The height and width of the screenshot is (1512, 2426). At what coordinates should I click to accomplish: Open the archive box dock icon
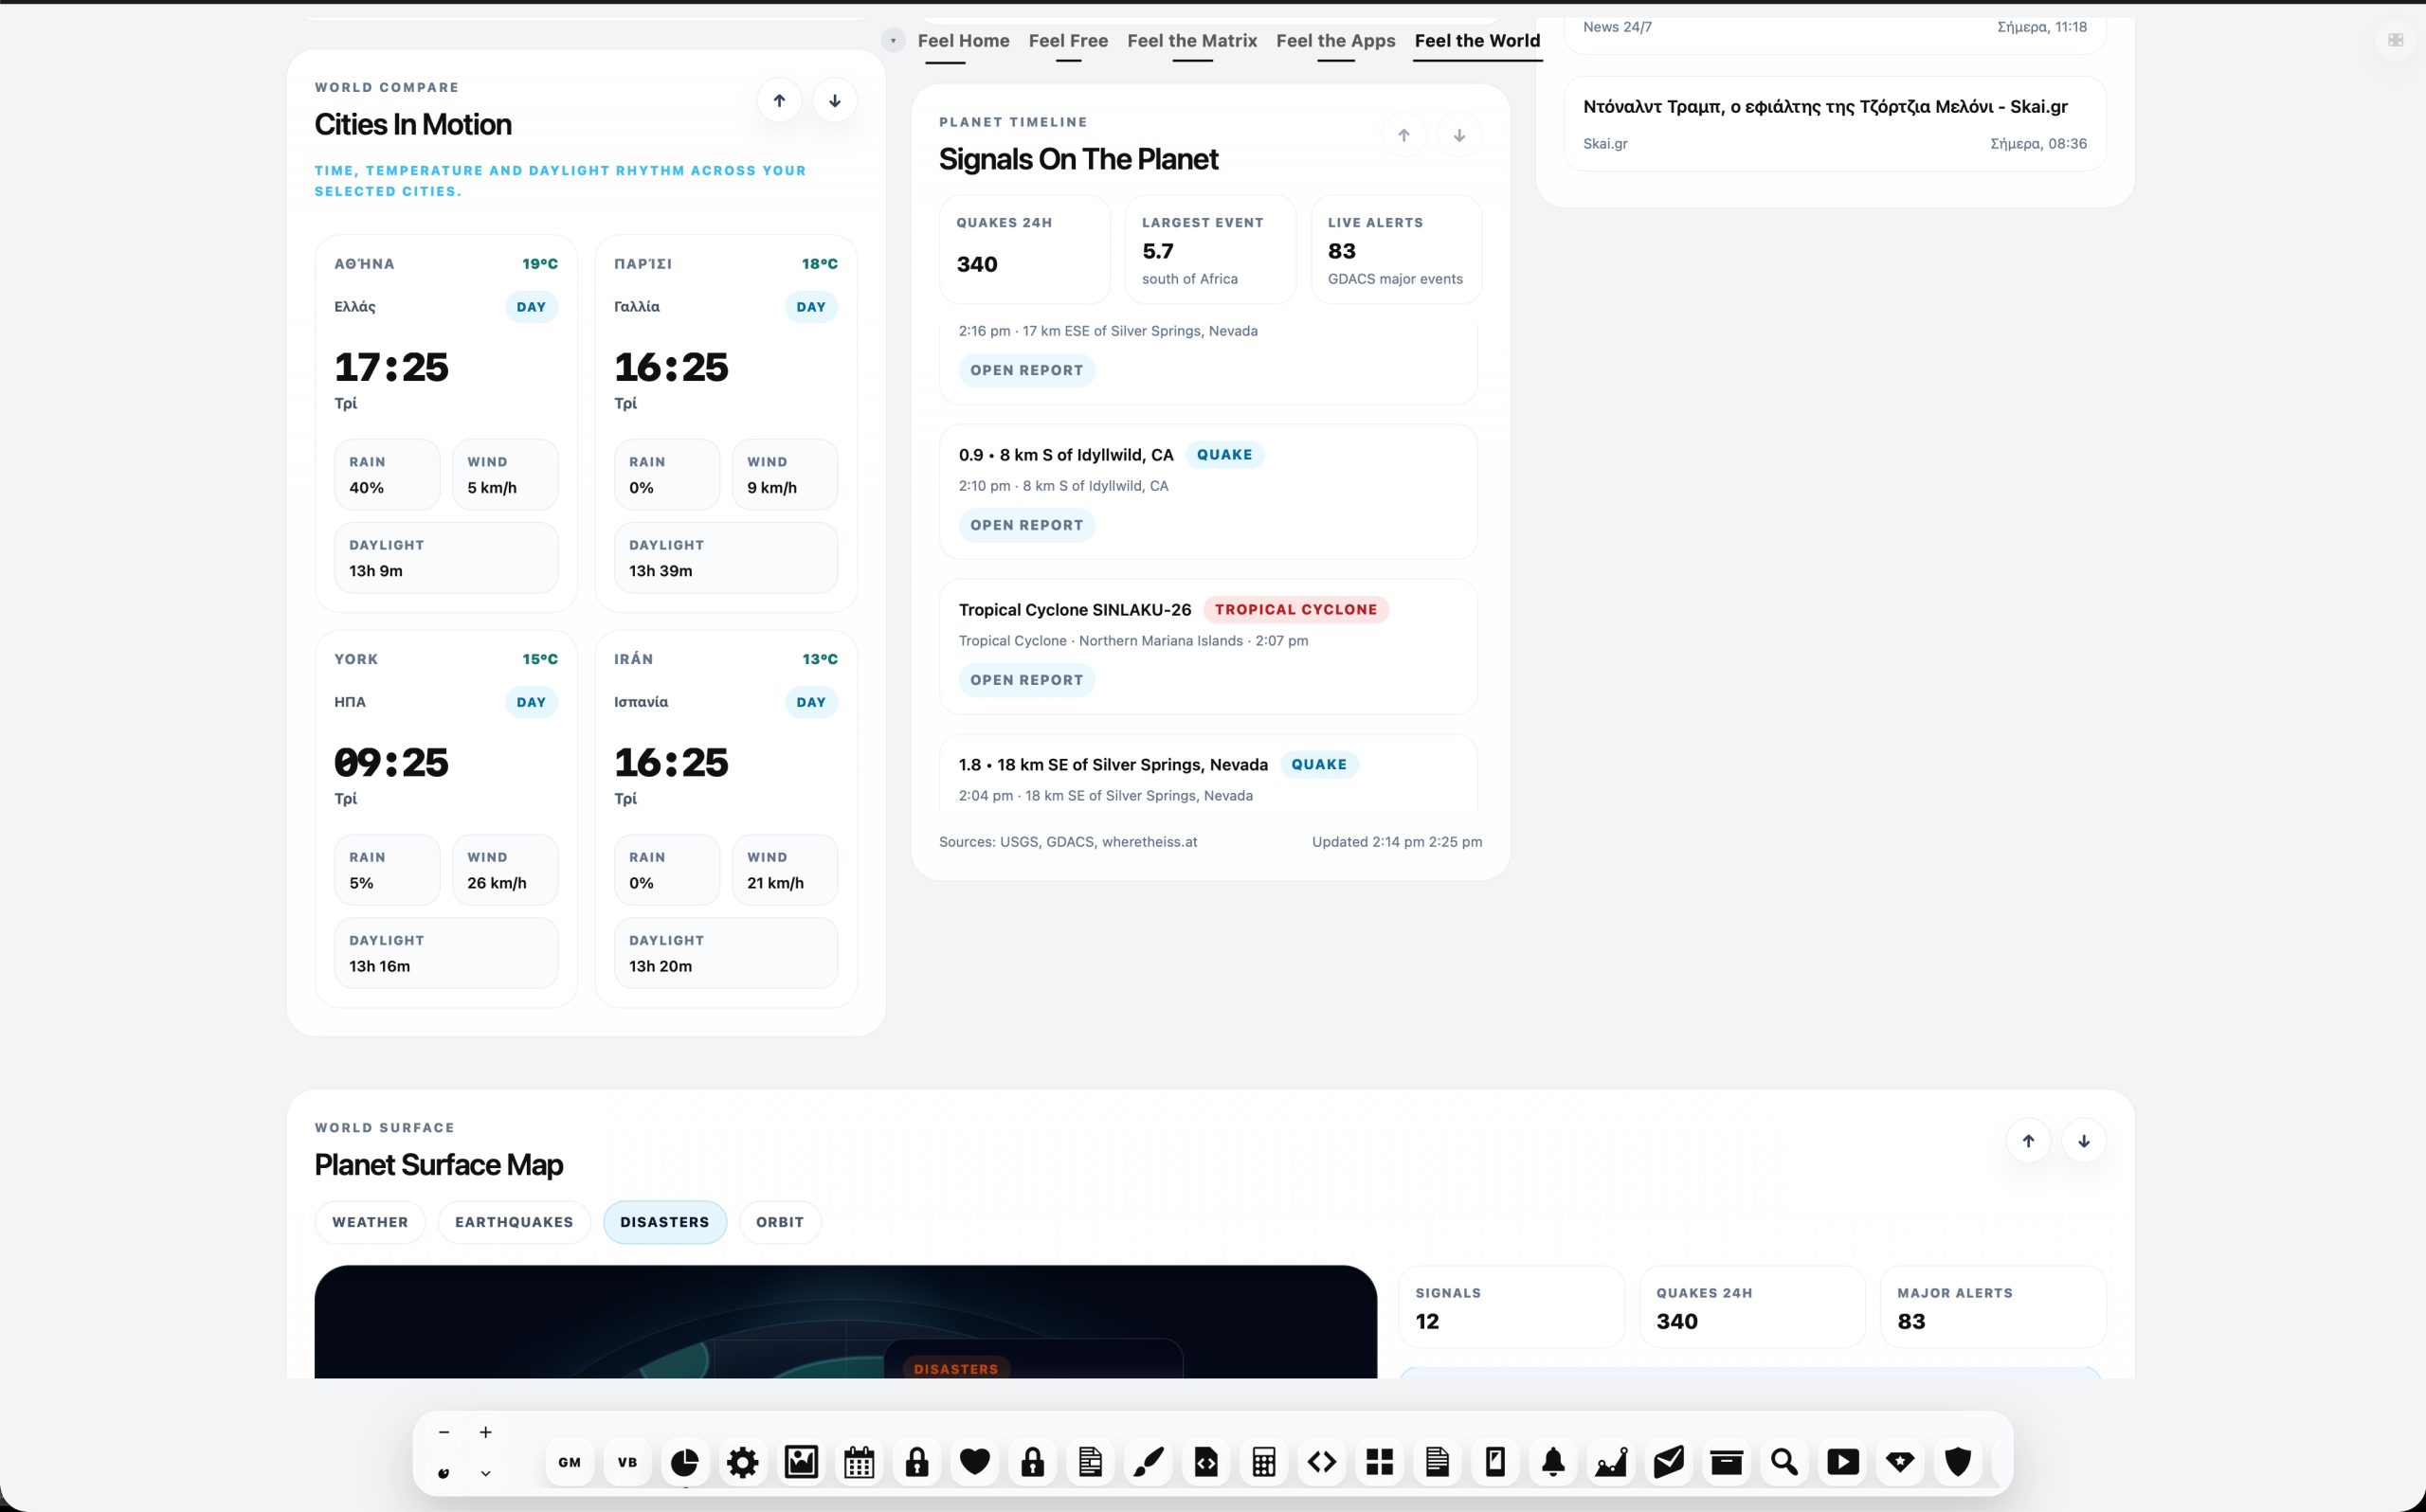[1726, 1462]
